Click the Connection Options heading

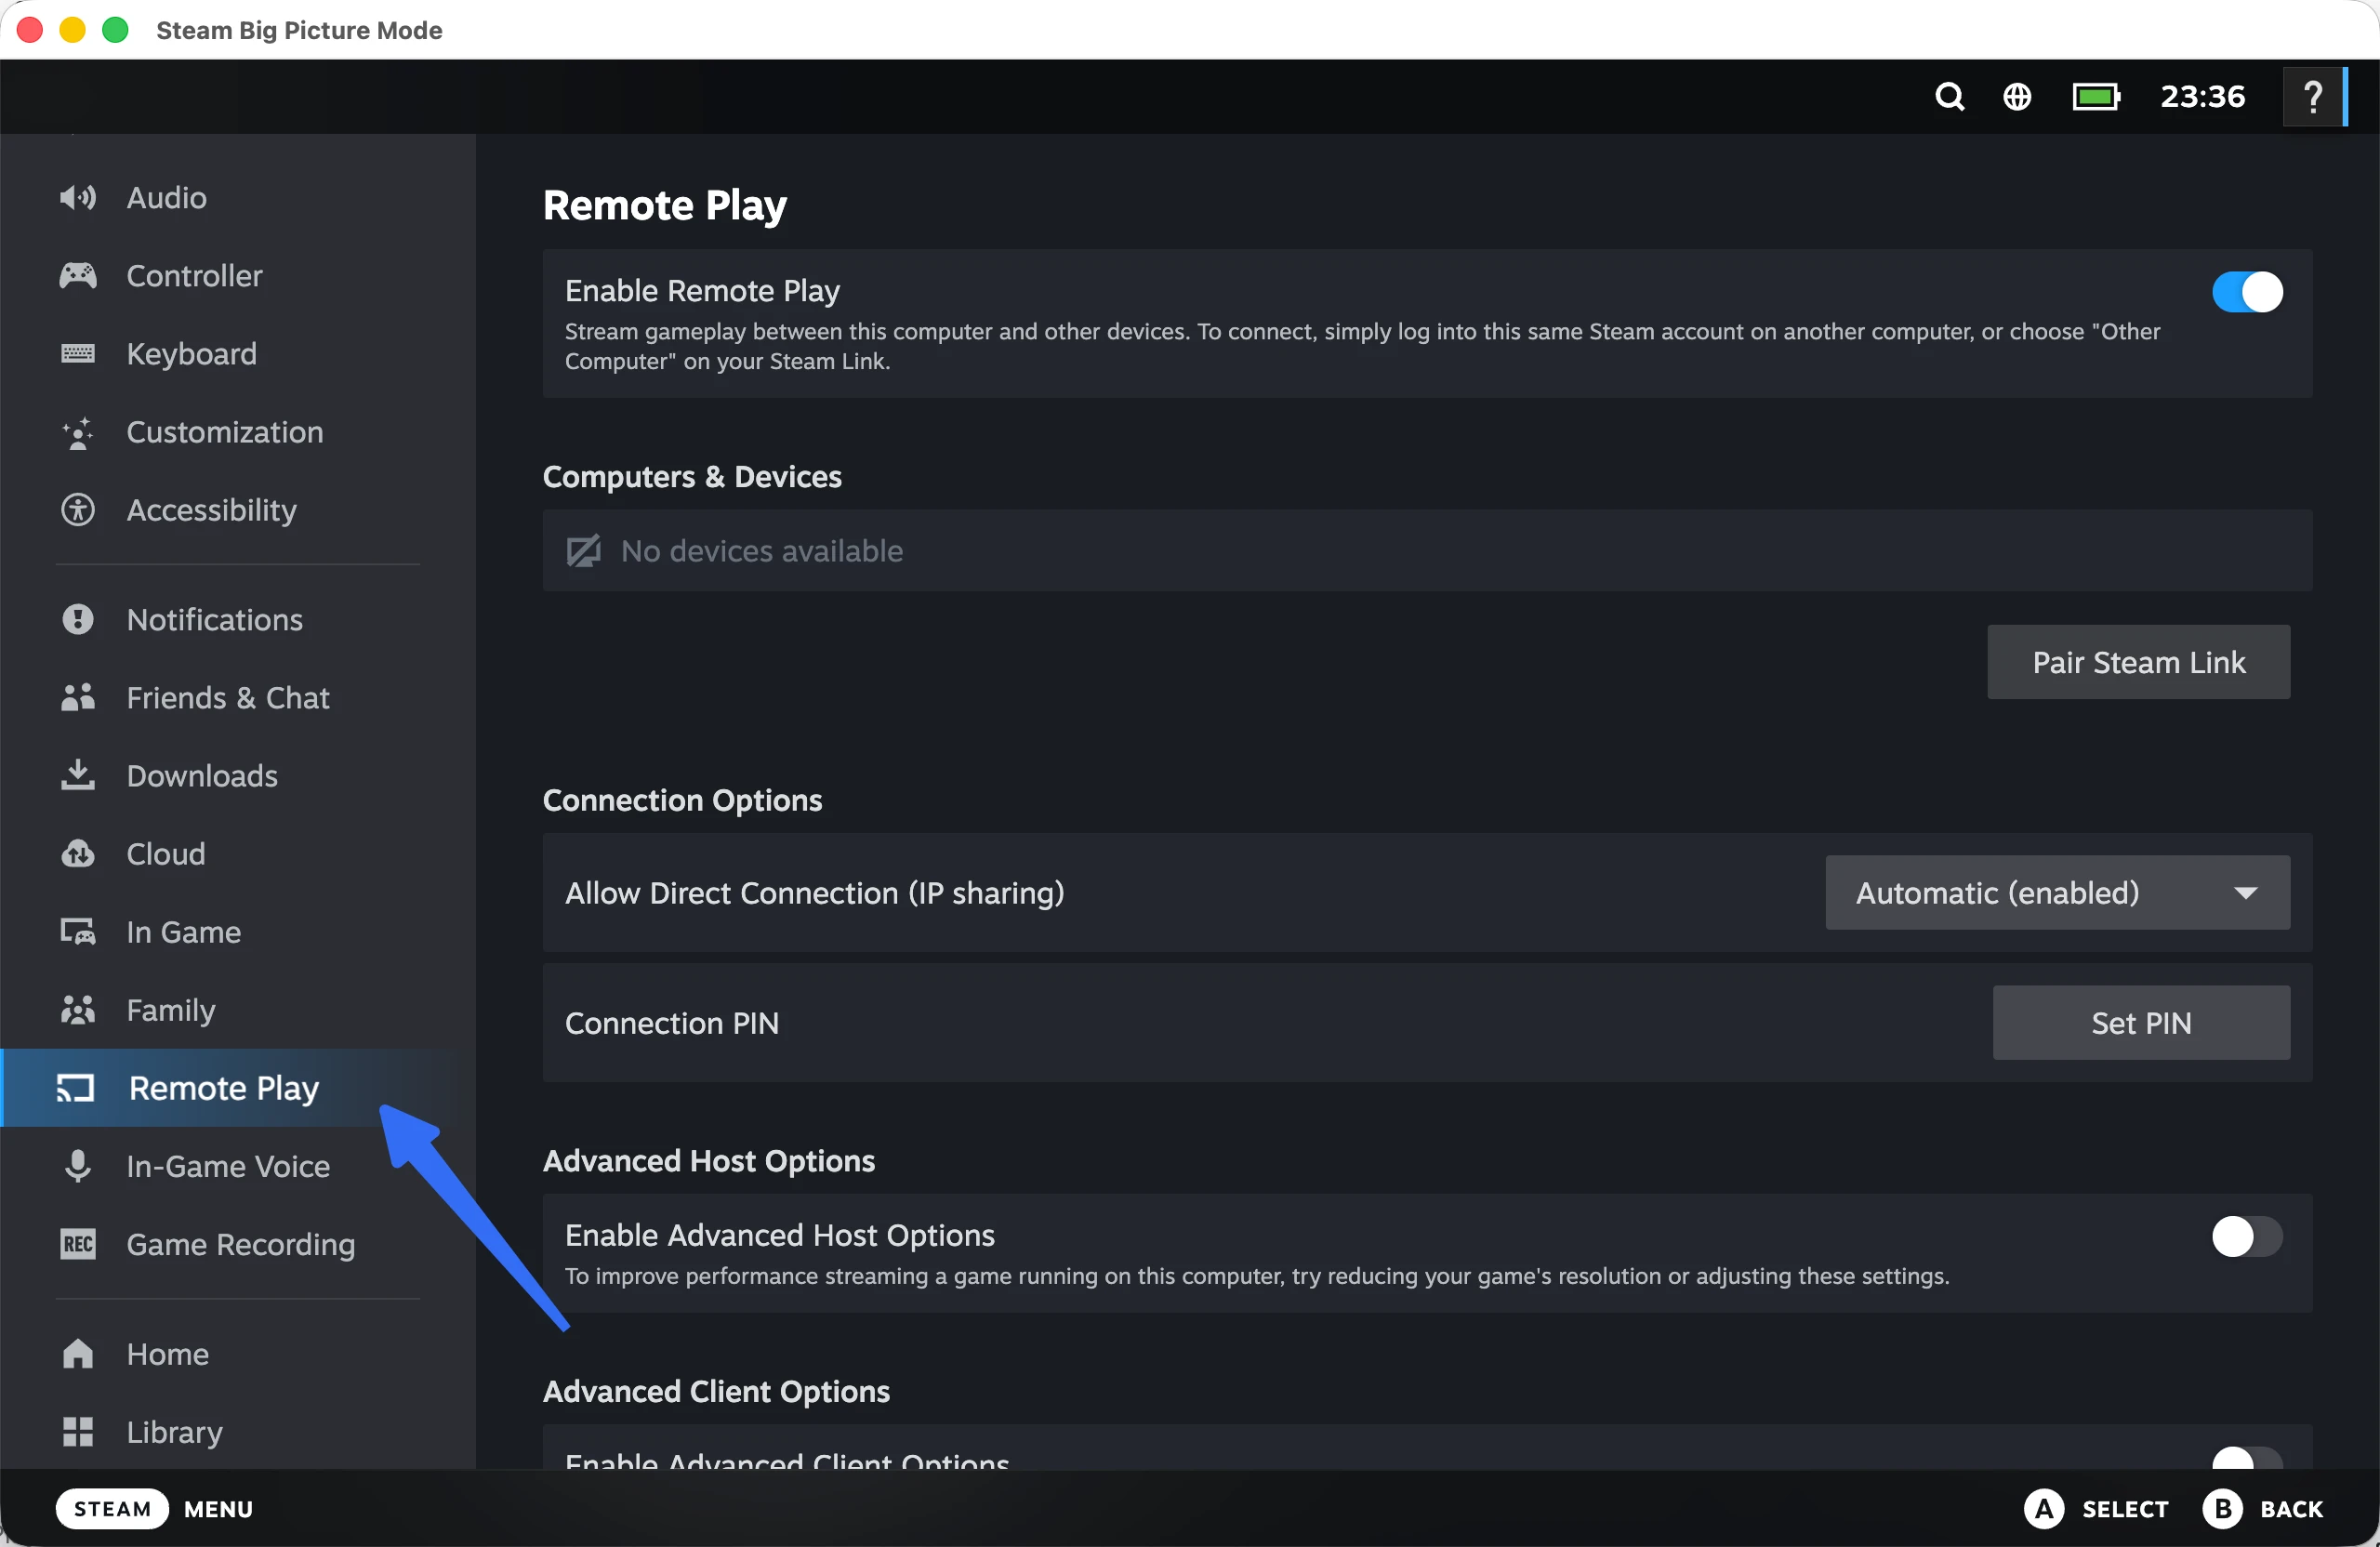tap(682, 800)
